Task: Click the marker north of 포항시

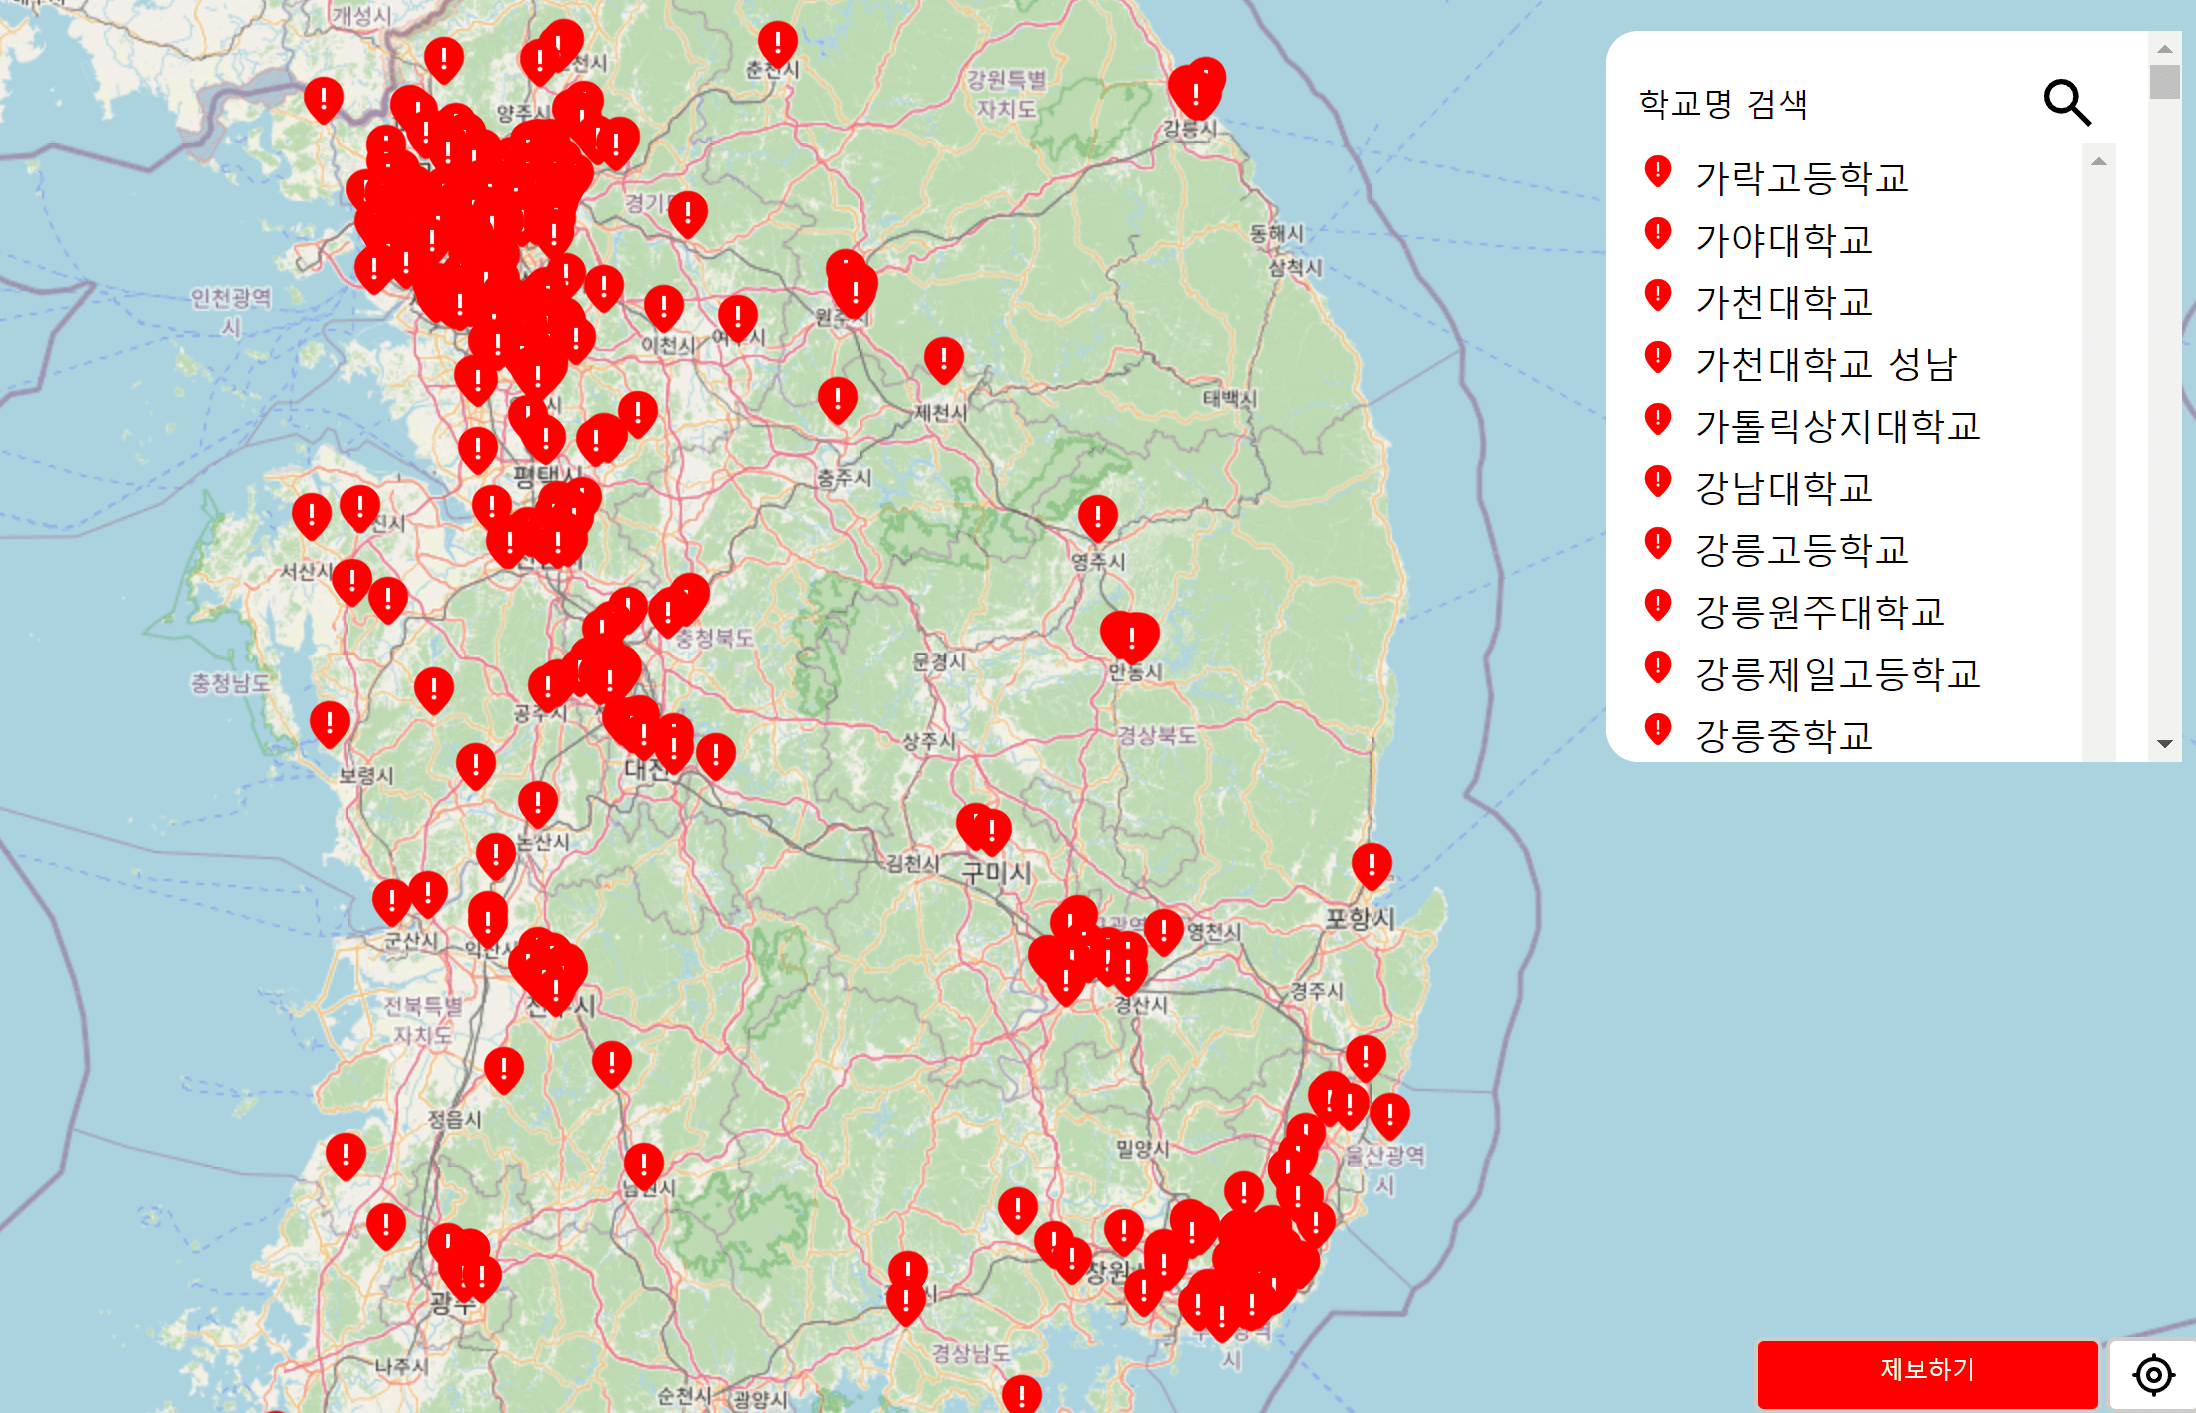Action: pyautogui.click(x=1371, y=864)
